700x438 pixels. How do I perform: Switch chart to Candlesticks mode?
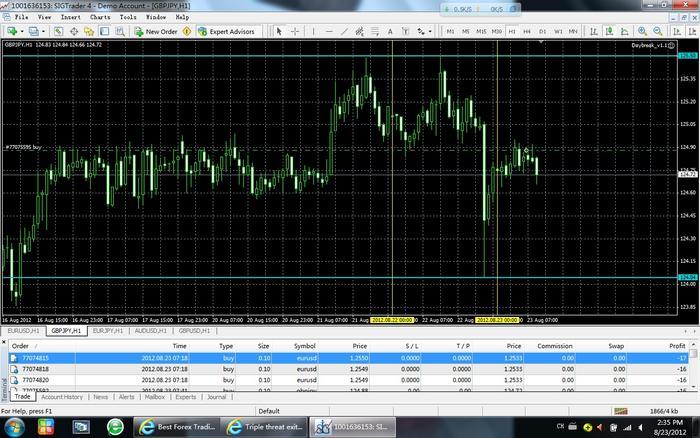pyautogui.click(x=609, y=31)
